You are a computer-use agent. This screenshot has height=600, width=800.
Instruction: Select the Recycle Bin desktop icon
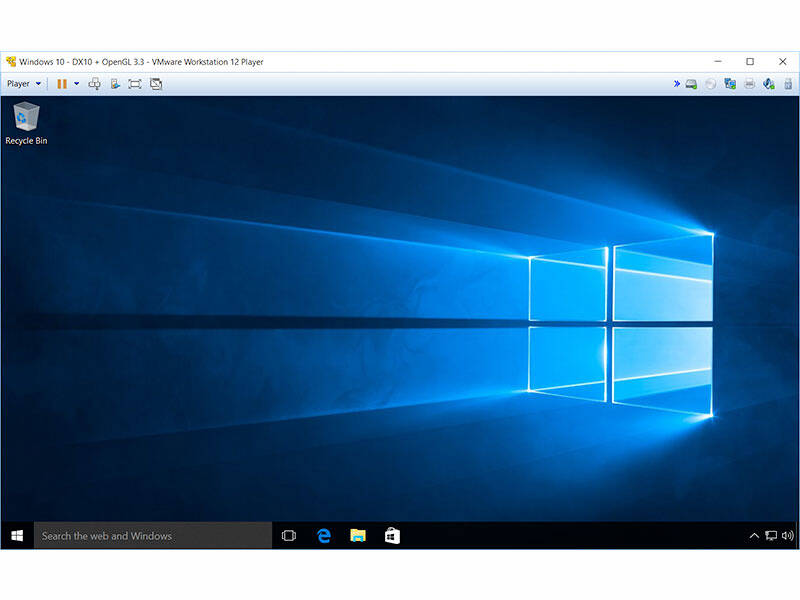[x=26, y=124]
